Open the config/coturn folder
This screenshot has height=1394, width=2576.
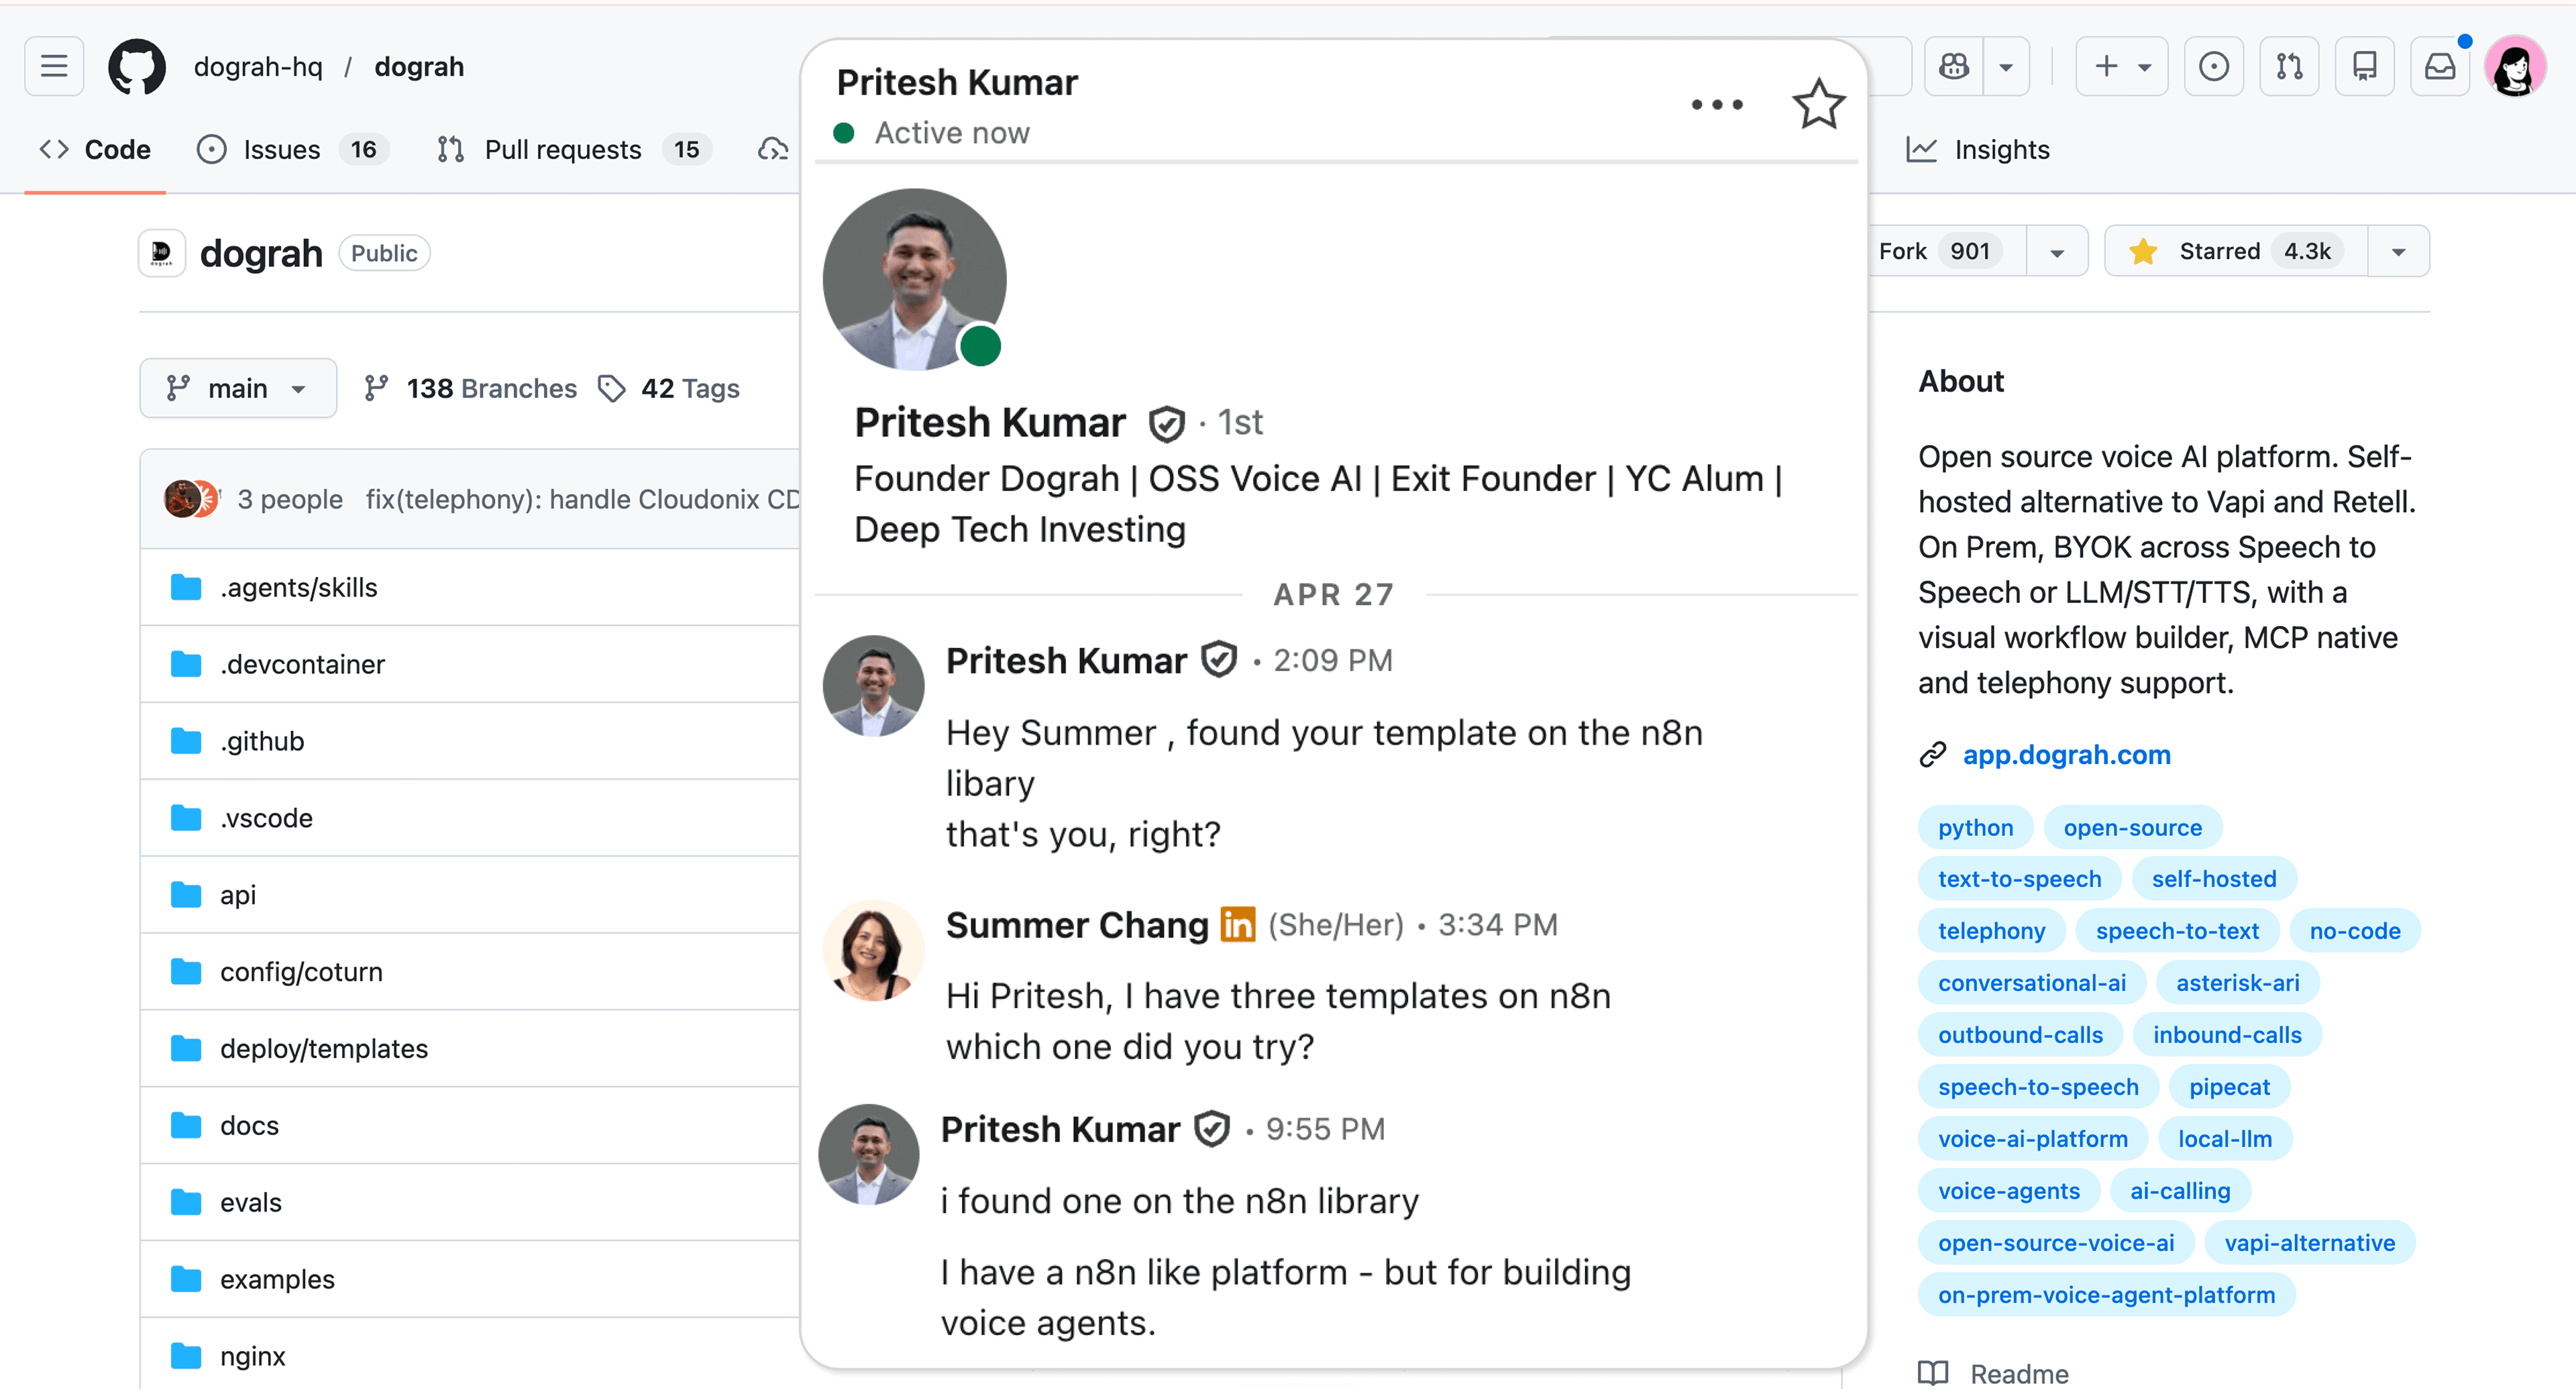tap(301, 973)
